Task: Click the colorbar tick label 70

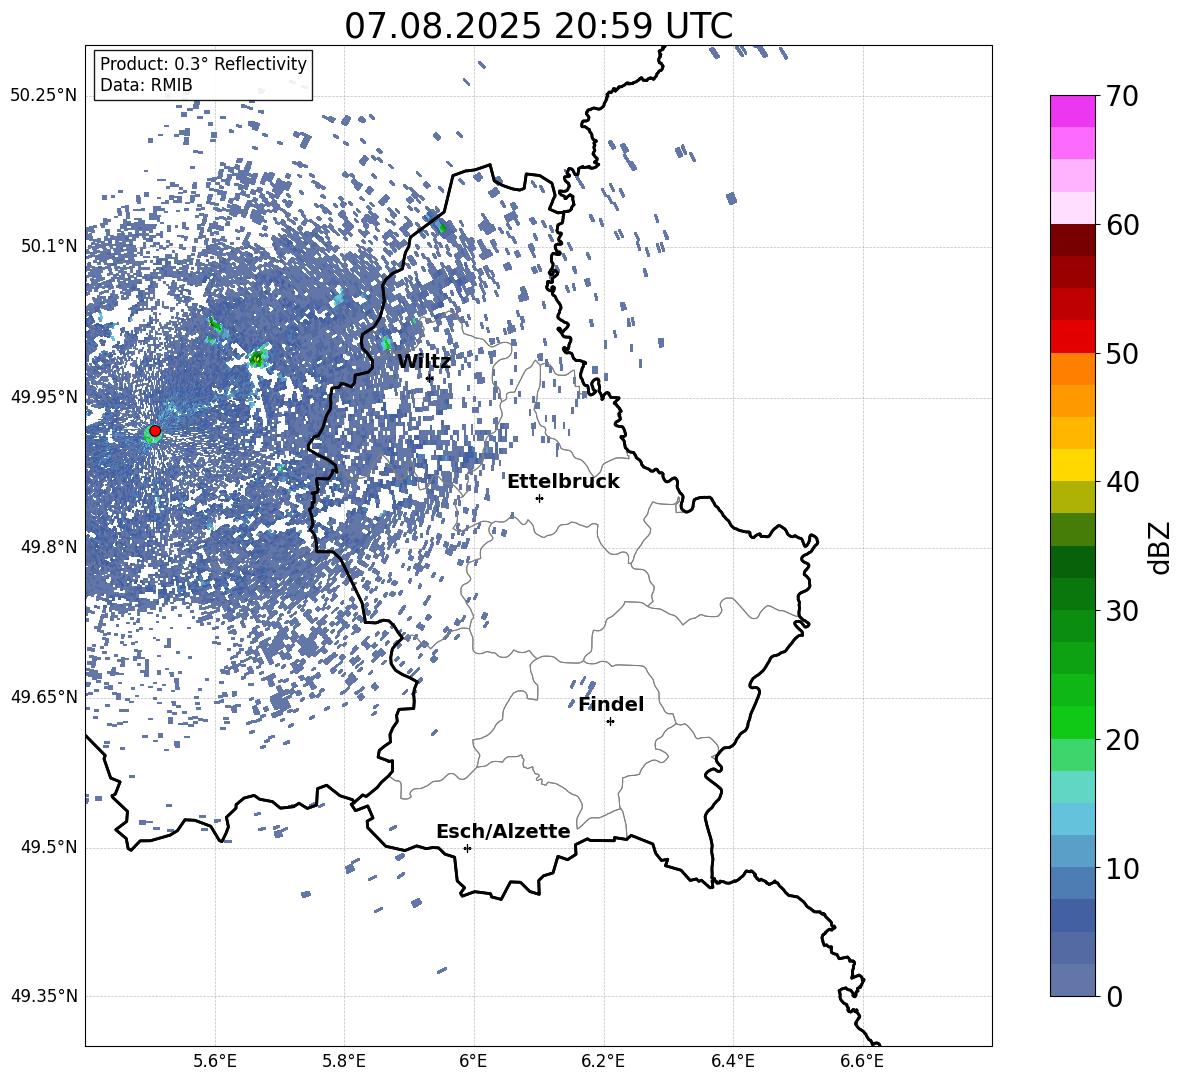Action: (x=1122, y=96)
